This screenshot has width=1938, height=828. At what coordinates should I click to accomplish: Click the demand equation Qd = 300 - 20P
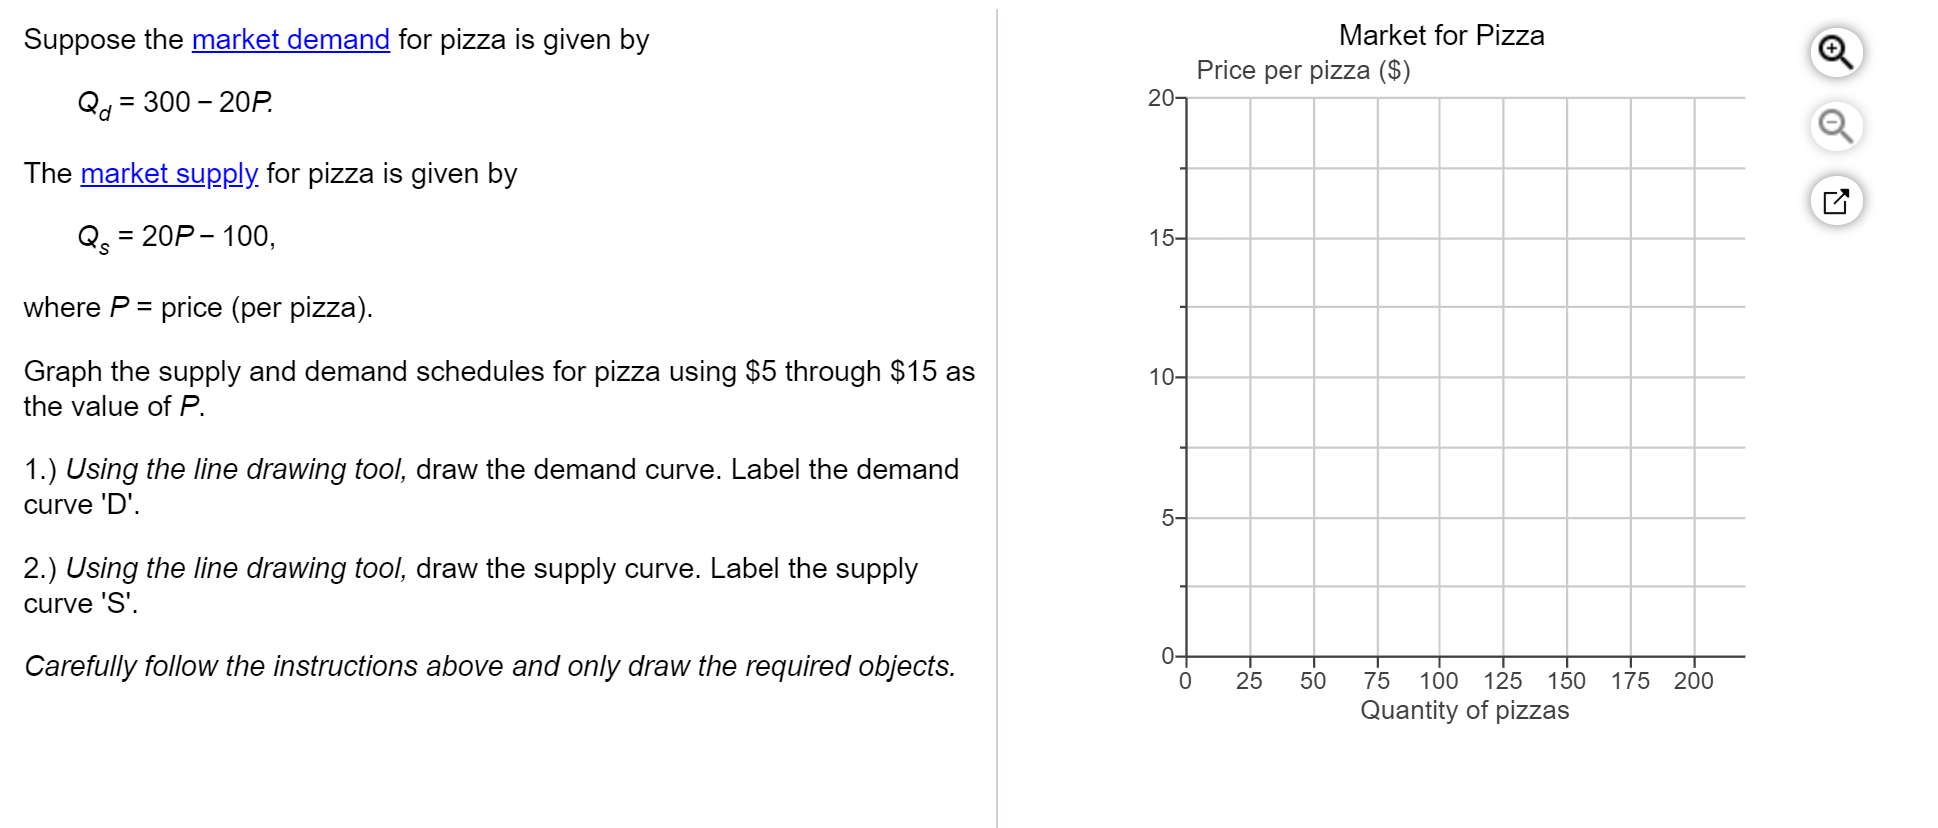[176, 102]
